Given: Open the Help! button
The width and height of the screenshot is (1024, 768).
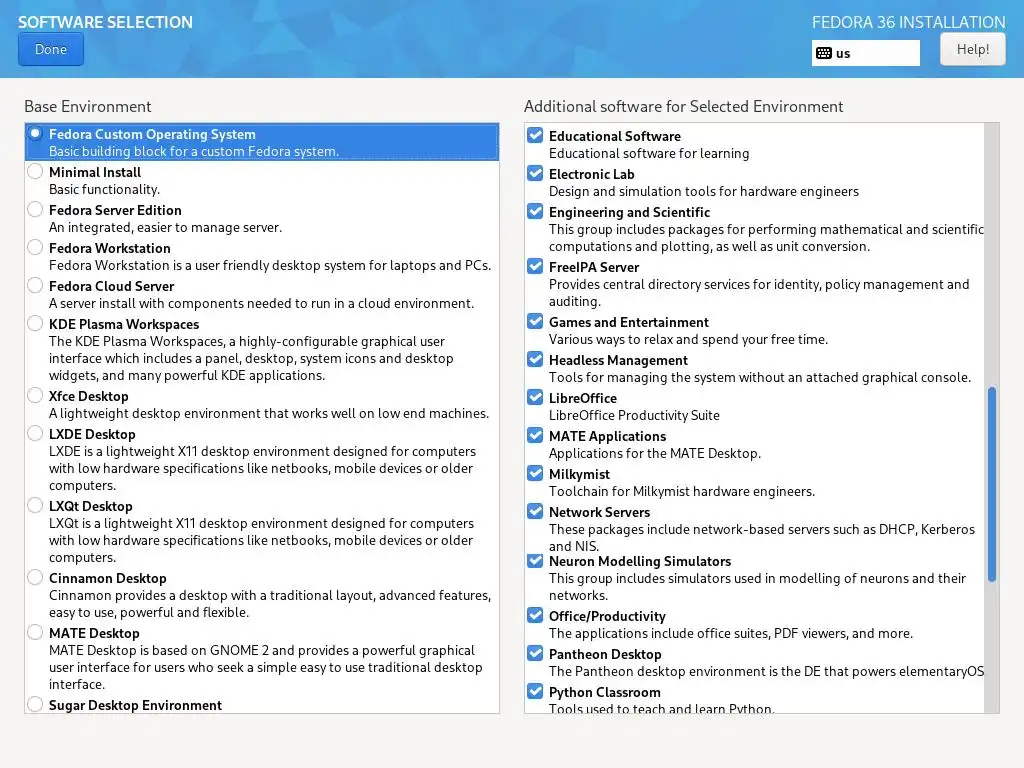Looking at the screenshot, I should [972, 49].
